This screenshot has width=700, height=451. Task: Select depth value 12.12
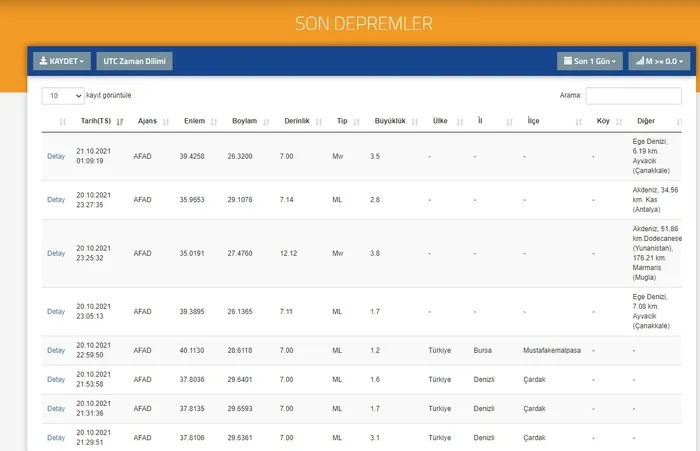pyautogui.click(x=288, y=253)
